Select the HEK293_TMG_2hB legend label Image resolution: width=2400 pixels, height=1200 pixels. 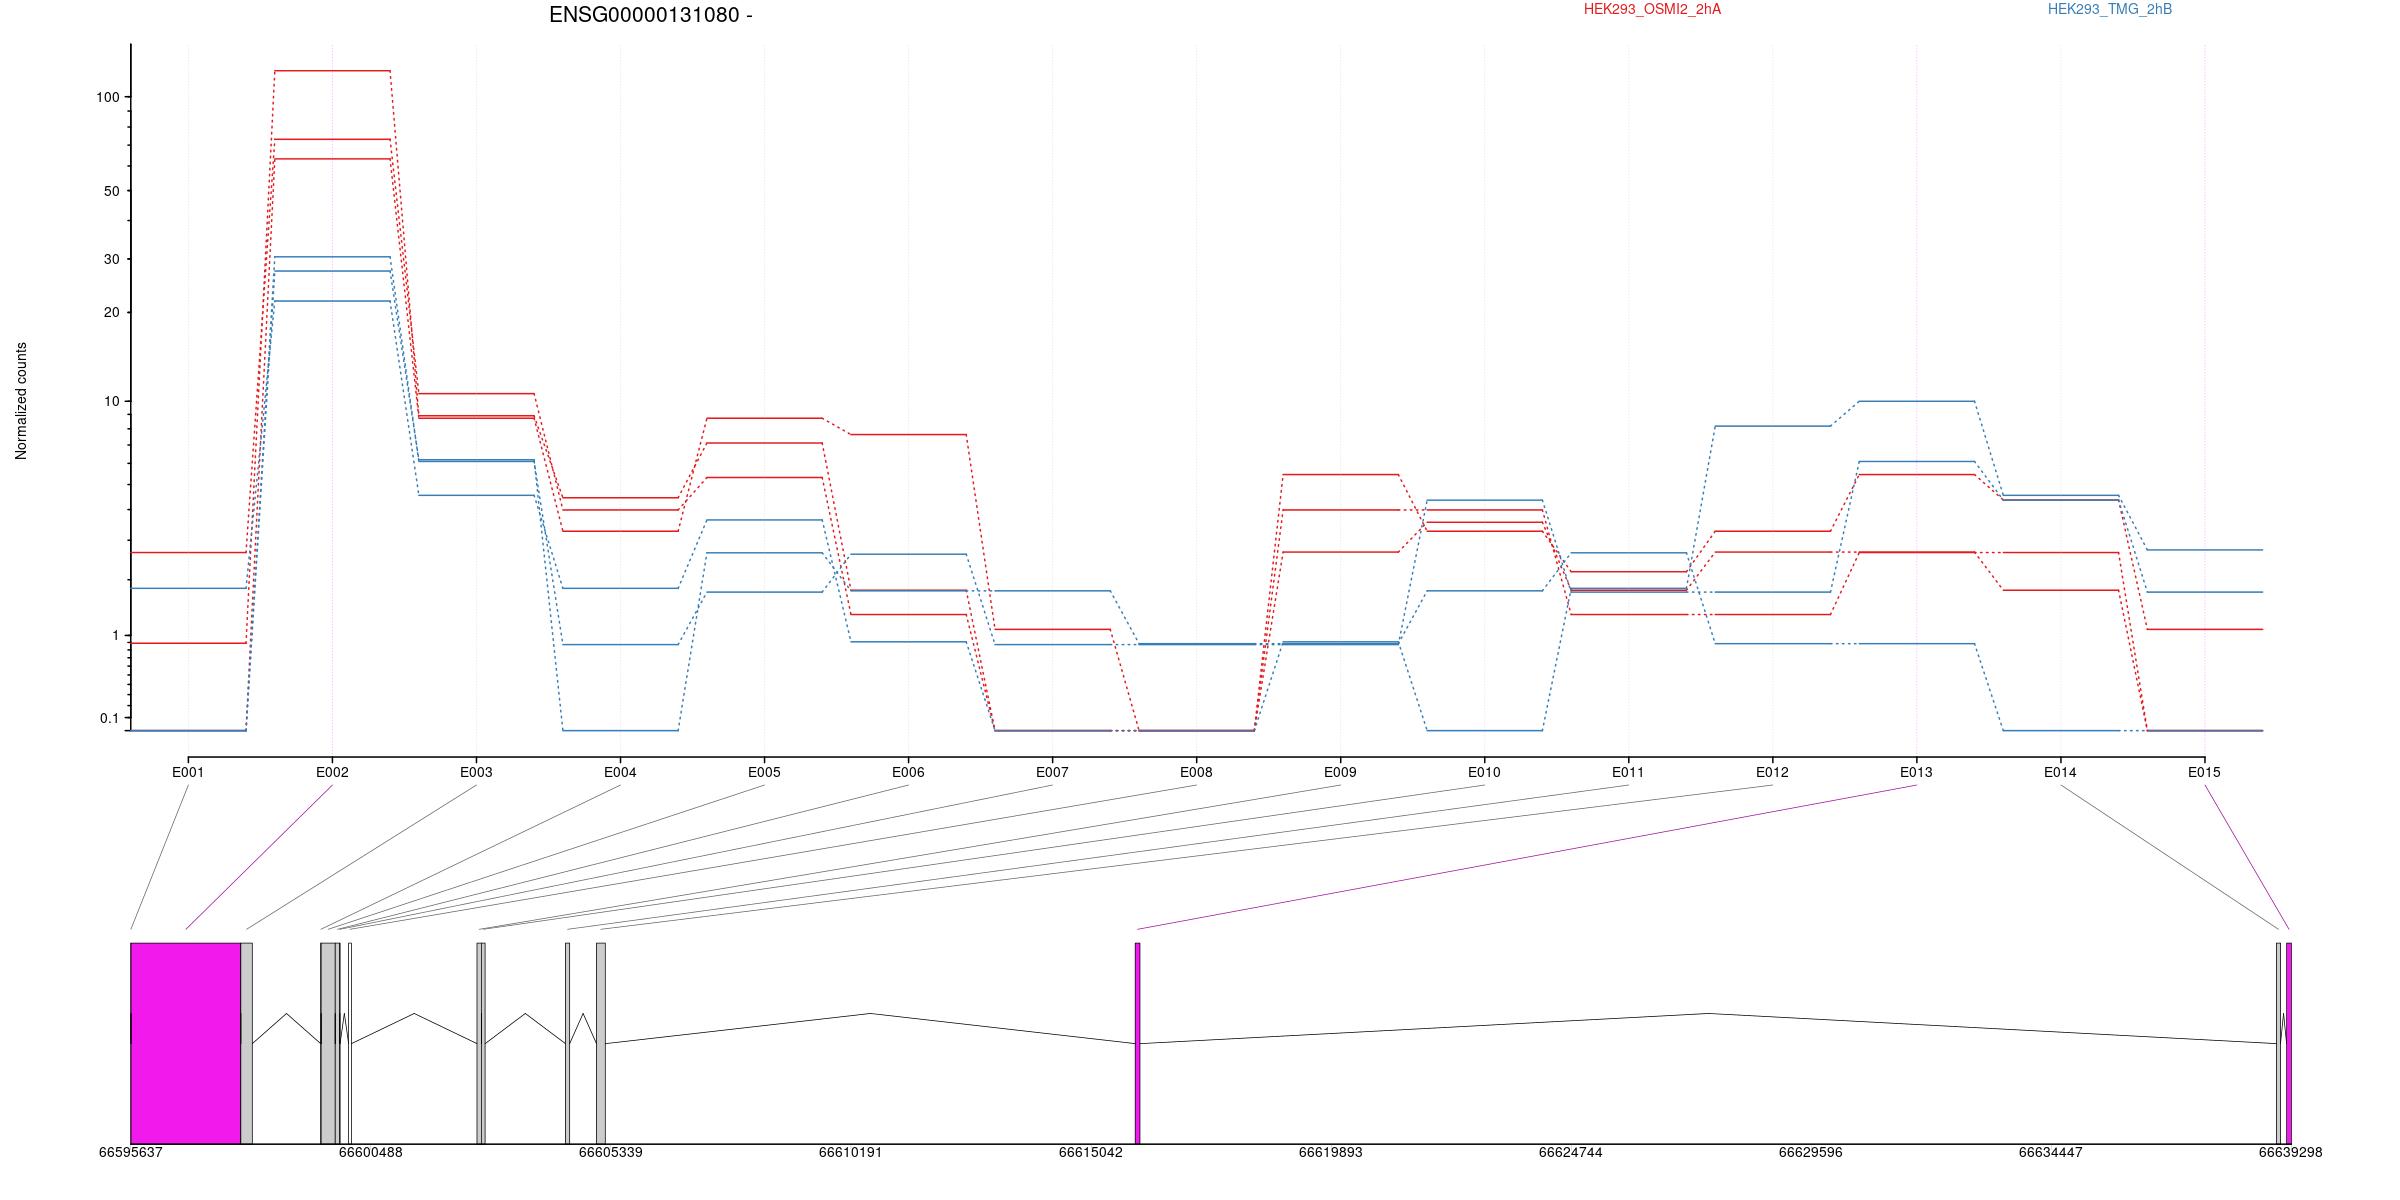point(2110,9)
